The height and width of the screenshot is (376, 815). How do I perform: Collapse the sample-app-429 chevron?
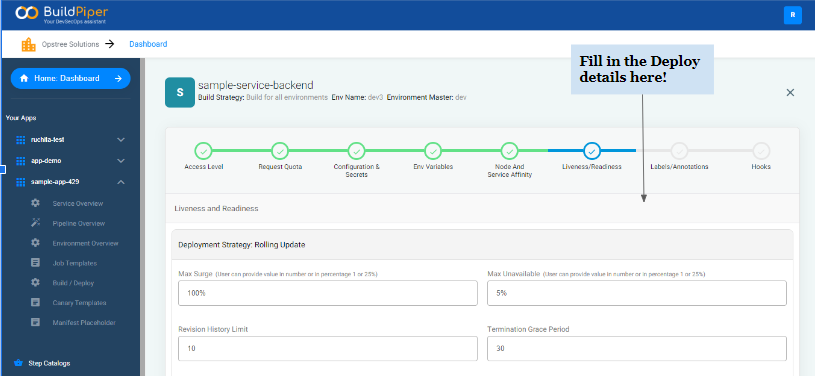click(x=121, y=182)
